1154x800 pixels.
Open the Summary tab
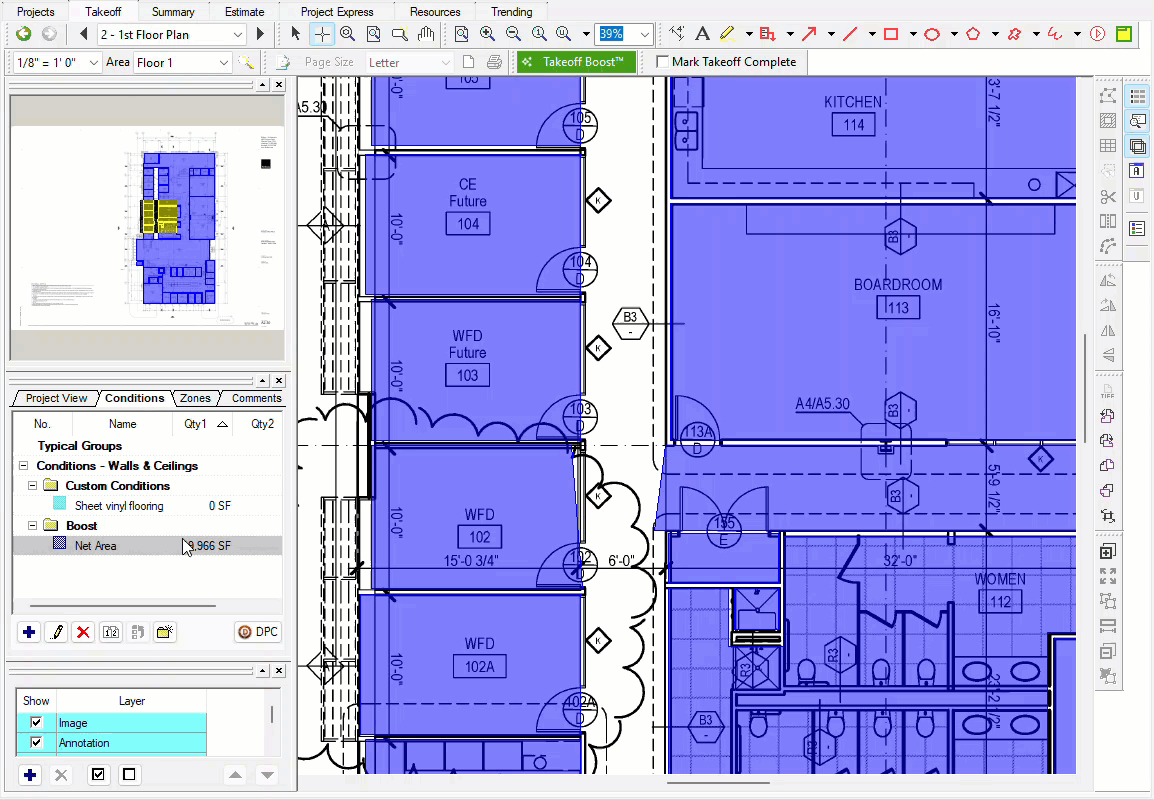click(x=173, y=12)
